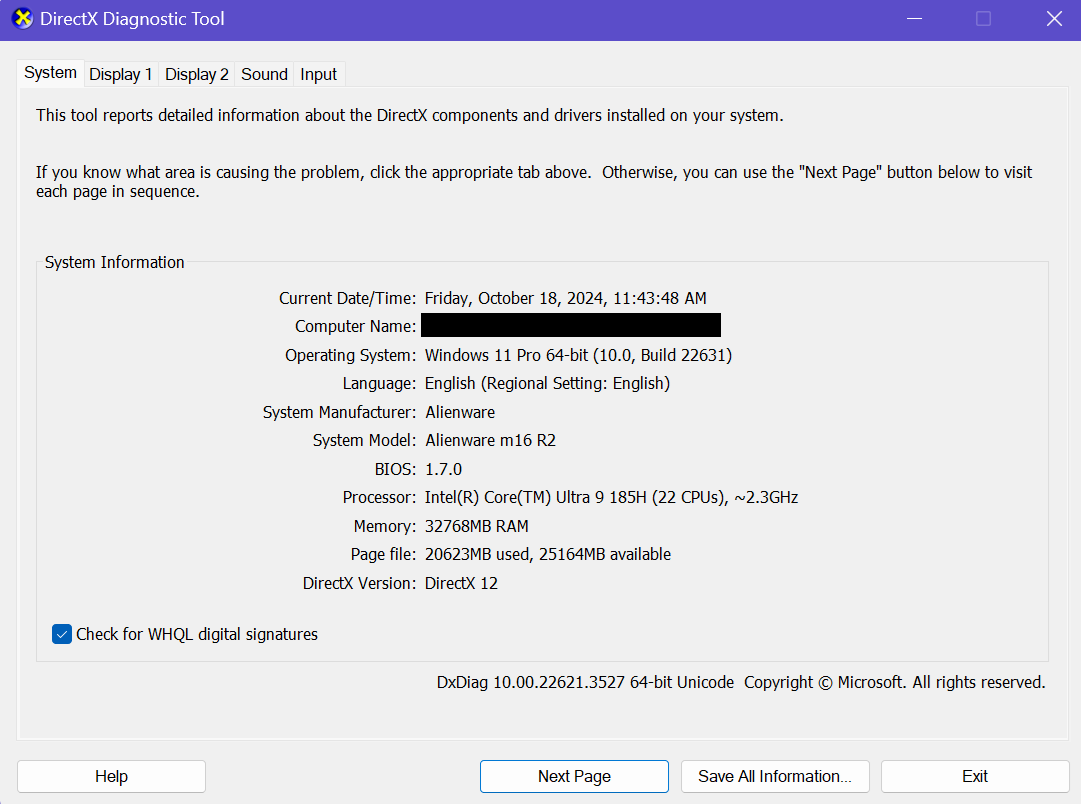
Task: Click the 'System Information' group heading
Action: [x=114, y=263]
